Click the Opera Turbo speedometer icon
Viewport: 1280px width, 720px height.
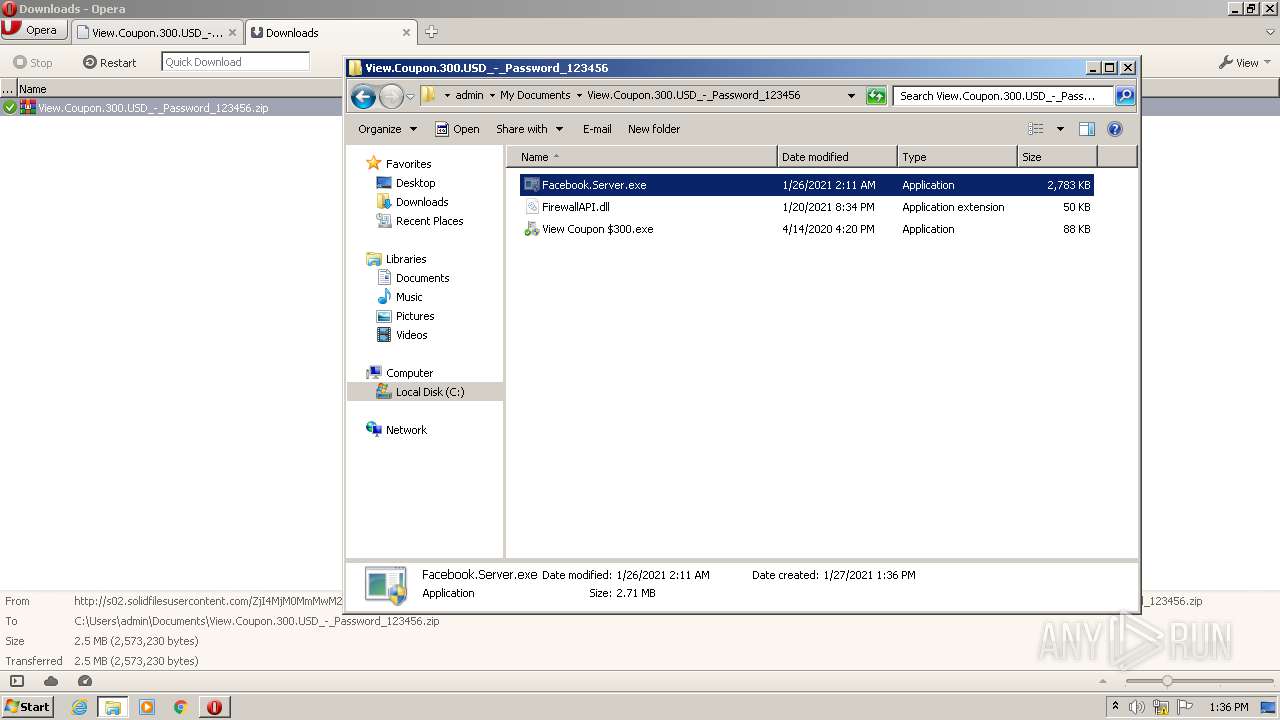coord(85,681)
